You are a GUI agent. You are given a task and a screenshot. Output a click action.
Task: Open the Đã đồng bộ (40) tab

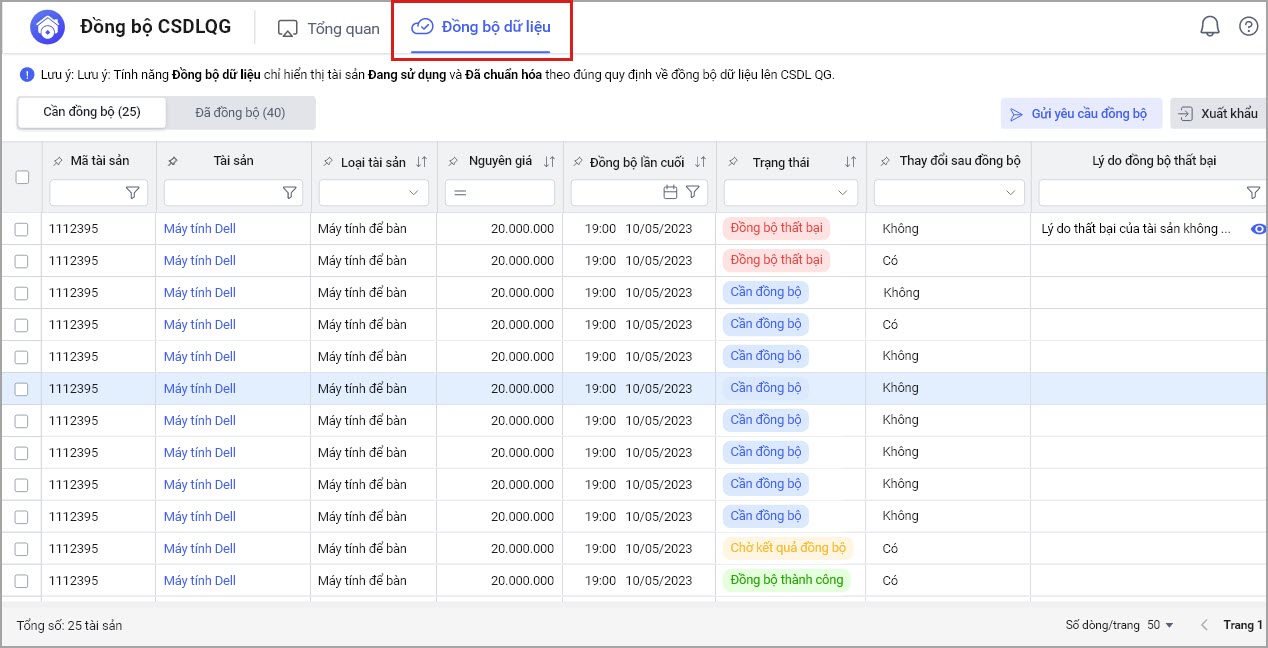point(240,113)
